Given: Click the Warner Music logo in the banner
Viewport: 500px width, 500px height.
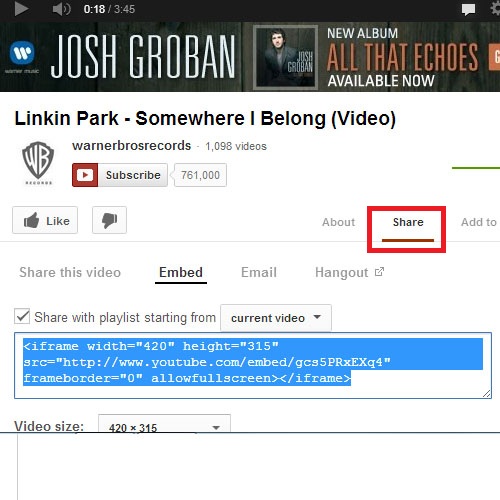Looking at the screenshot, I should [x=22, y=57].
